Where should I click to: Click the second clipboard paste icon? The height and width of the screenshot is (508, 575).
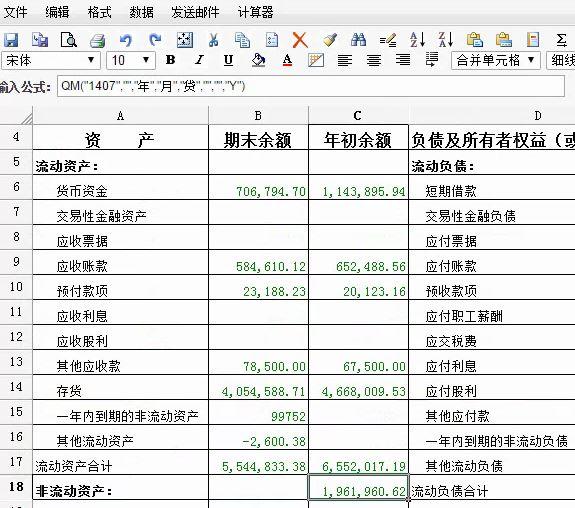(x=503, y=40)
